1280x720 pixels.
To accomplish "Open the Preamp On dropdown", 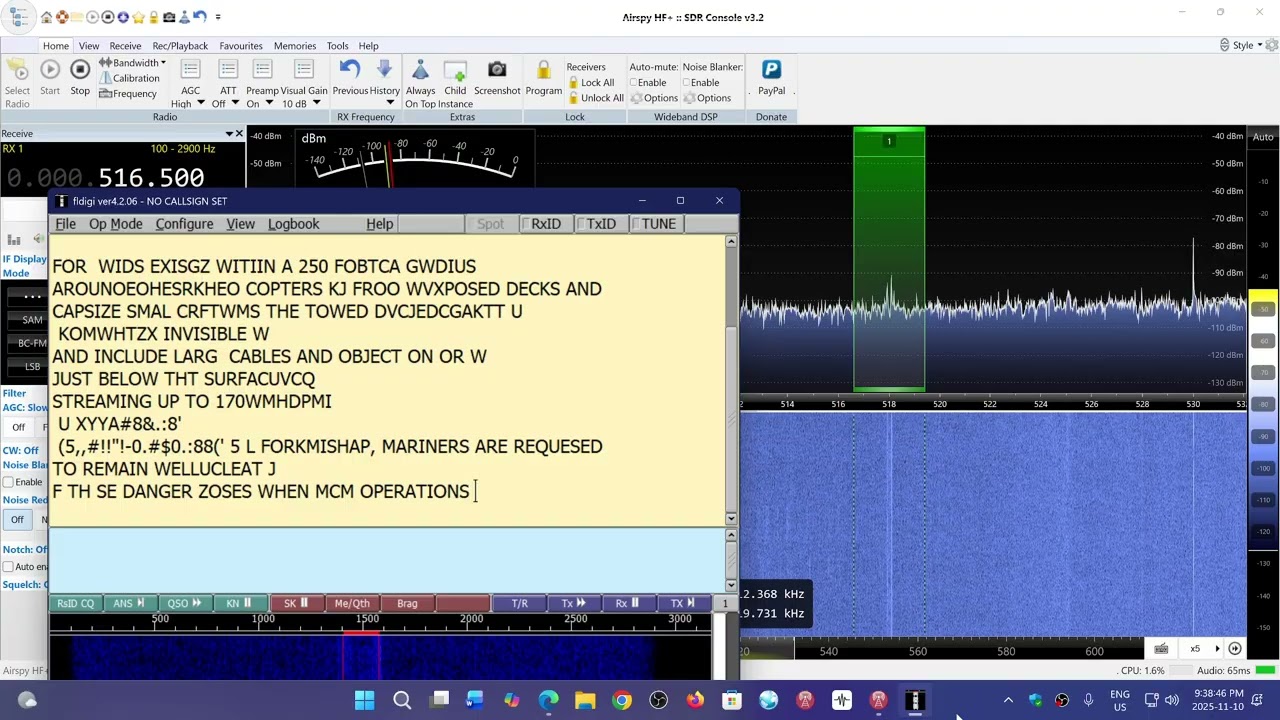I will coord(268,104).
